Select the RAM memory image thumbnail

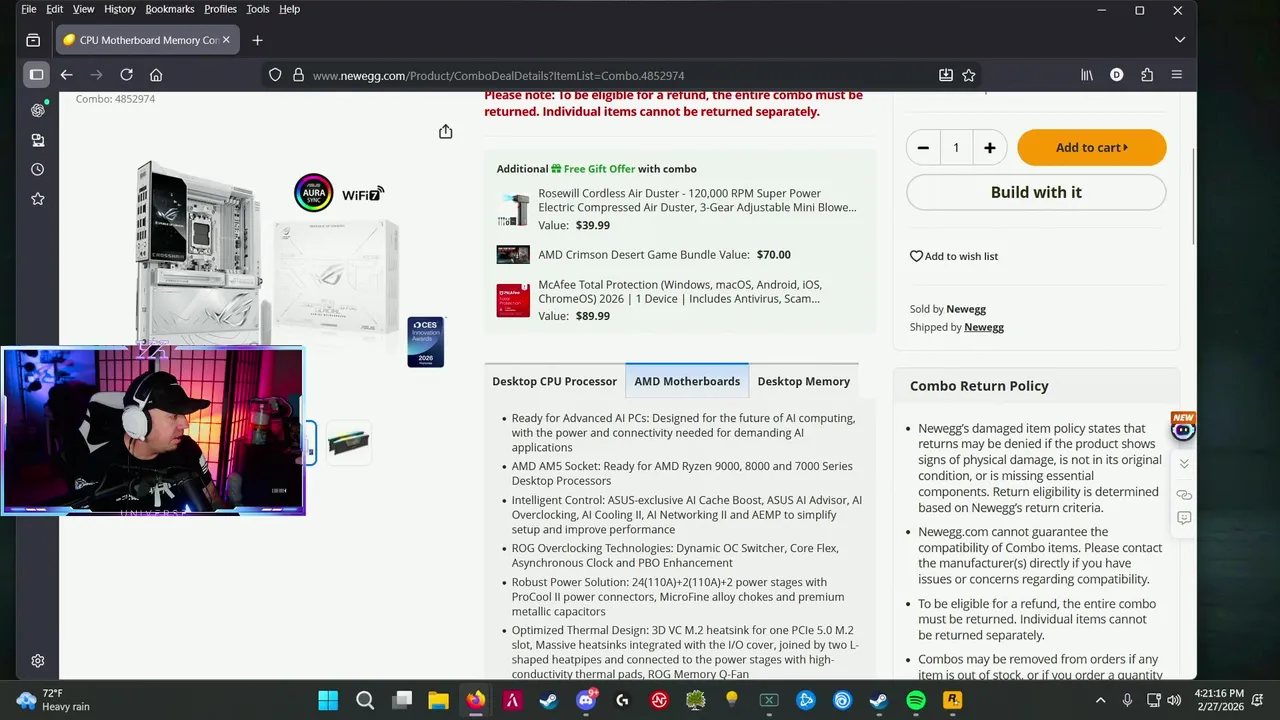[x=348, y=443]
